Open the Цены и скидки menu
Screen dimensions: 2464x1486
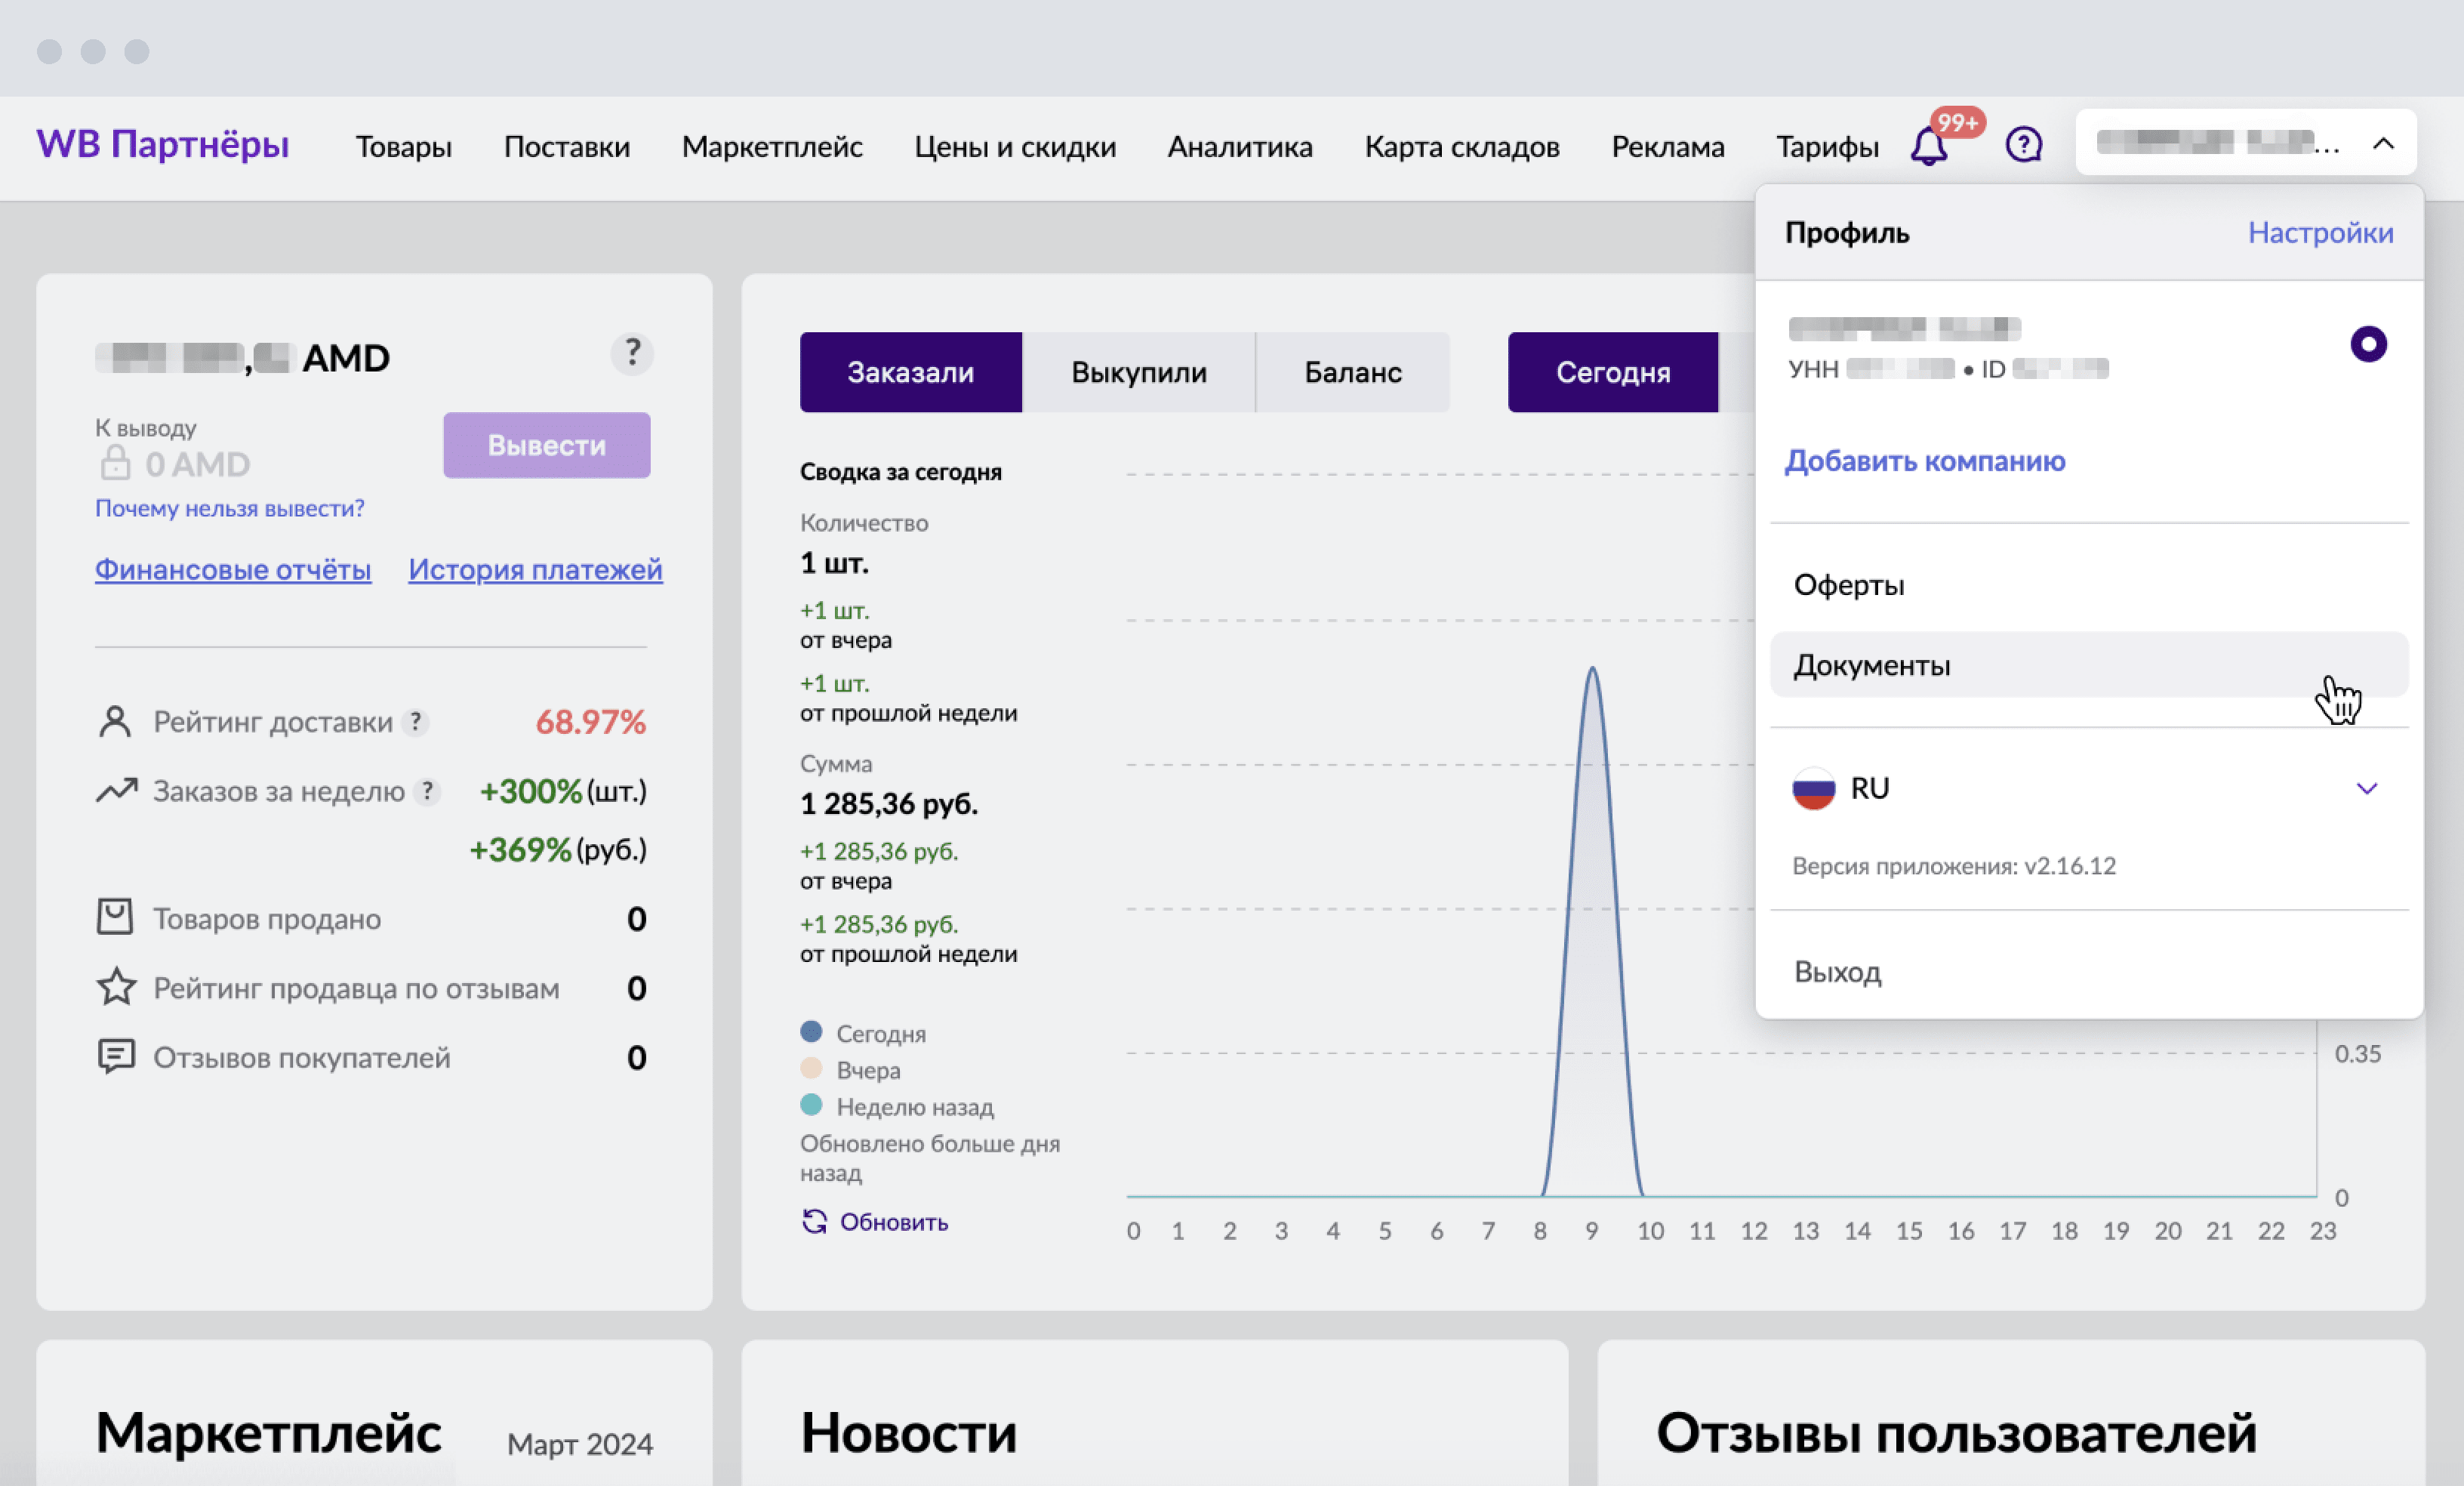[x=1015, y=147]
